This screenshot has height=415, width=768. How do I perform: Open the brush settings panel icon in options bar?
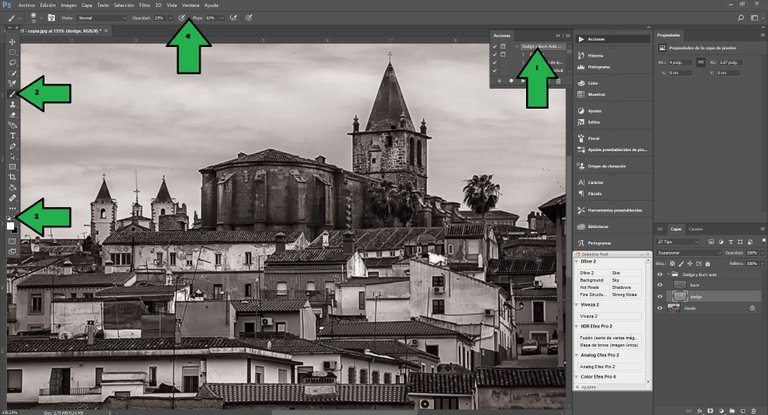pos(51,18)
